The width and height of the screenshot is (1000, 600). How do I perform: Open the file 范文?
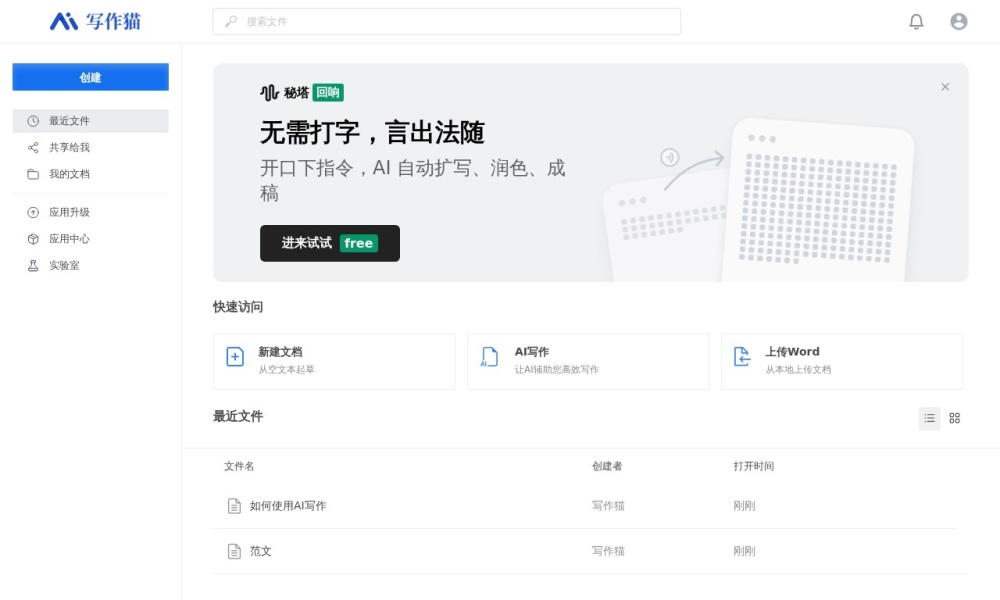pos(260,551)
